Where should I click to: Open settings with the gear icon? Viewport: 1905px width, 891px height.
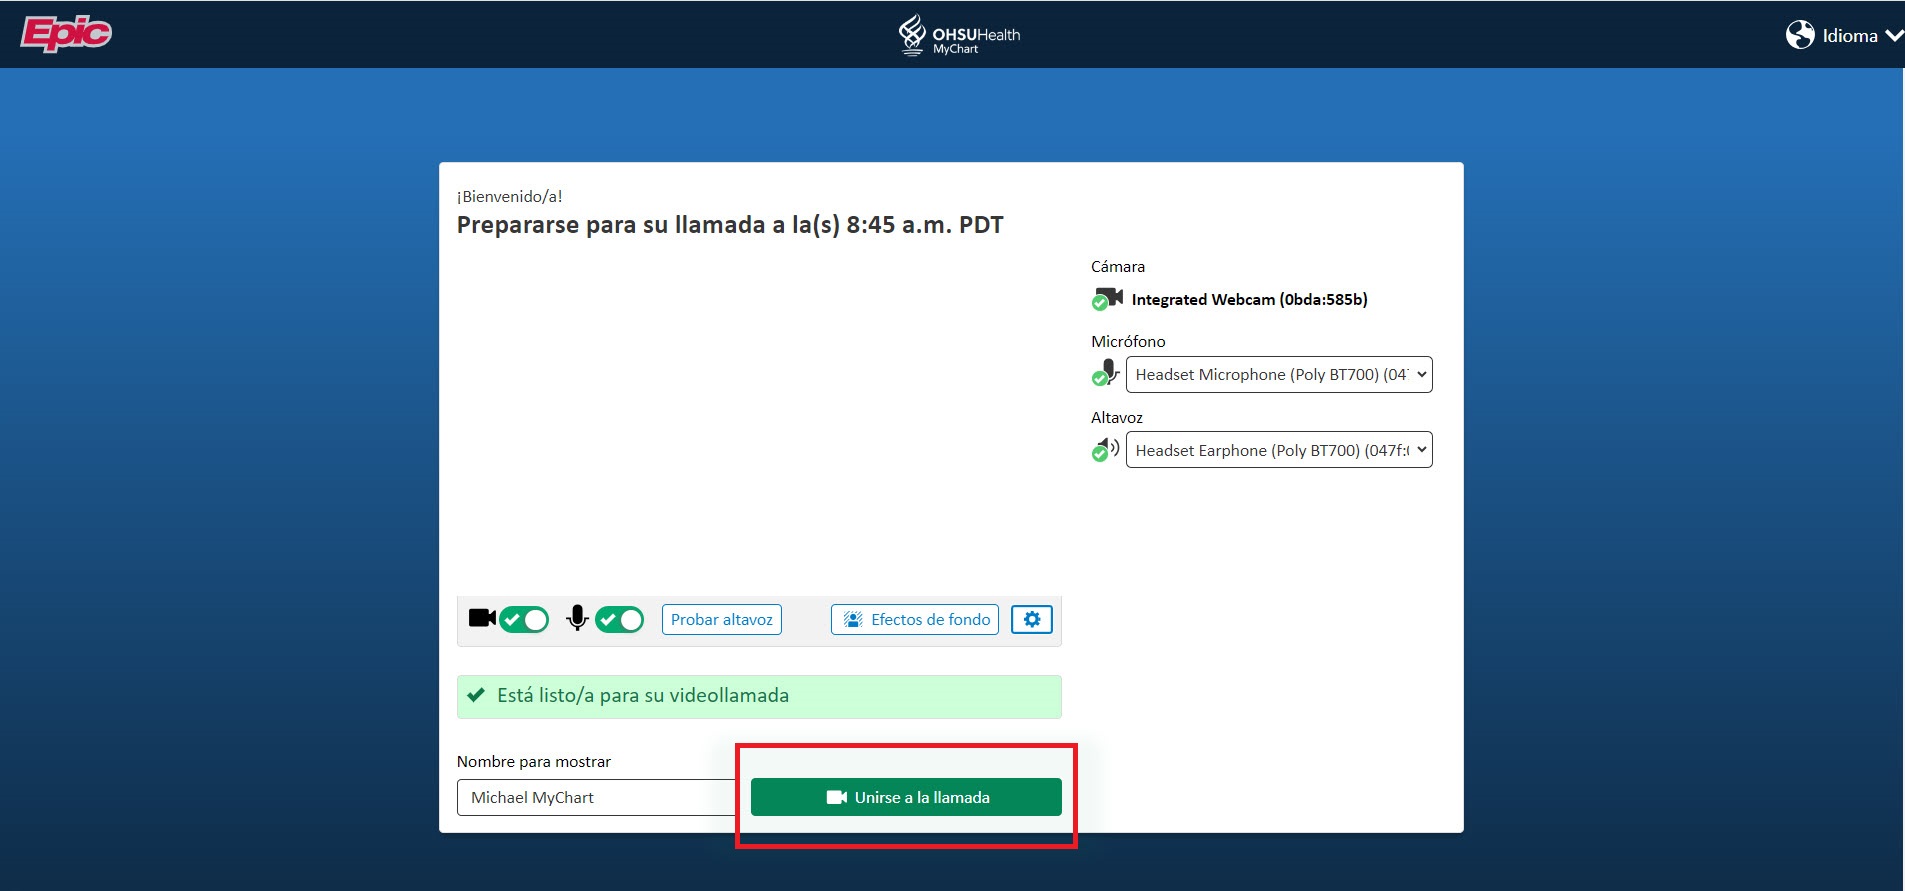point(1031,620)
